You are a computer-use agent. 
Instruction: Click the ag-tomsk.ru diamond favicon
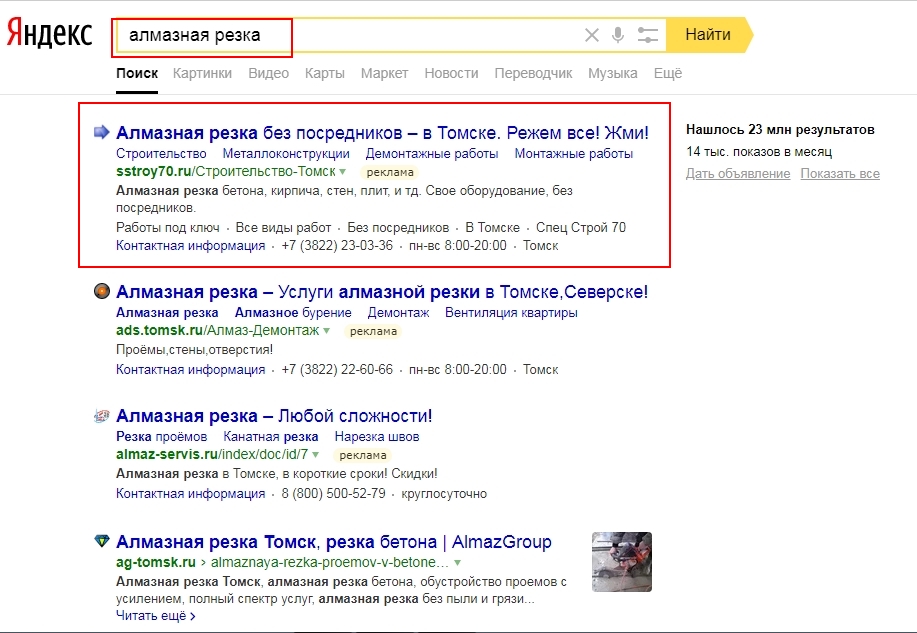pyautogui.click(x=102, y=541)
